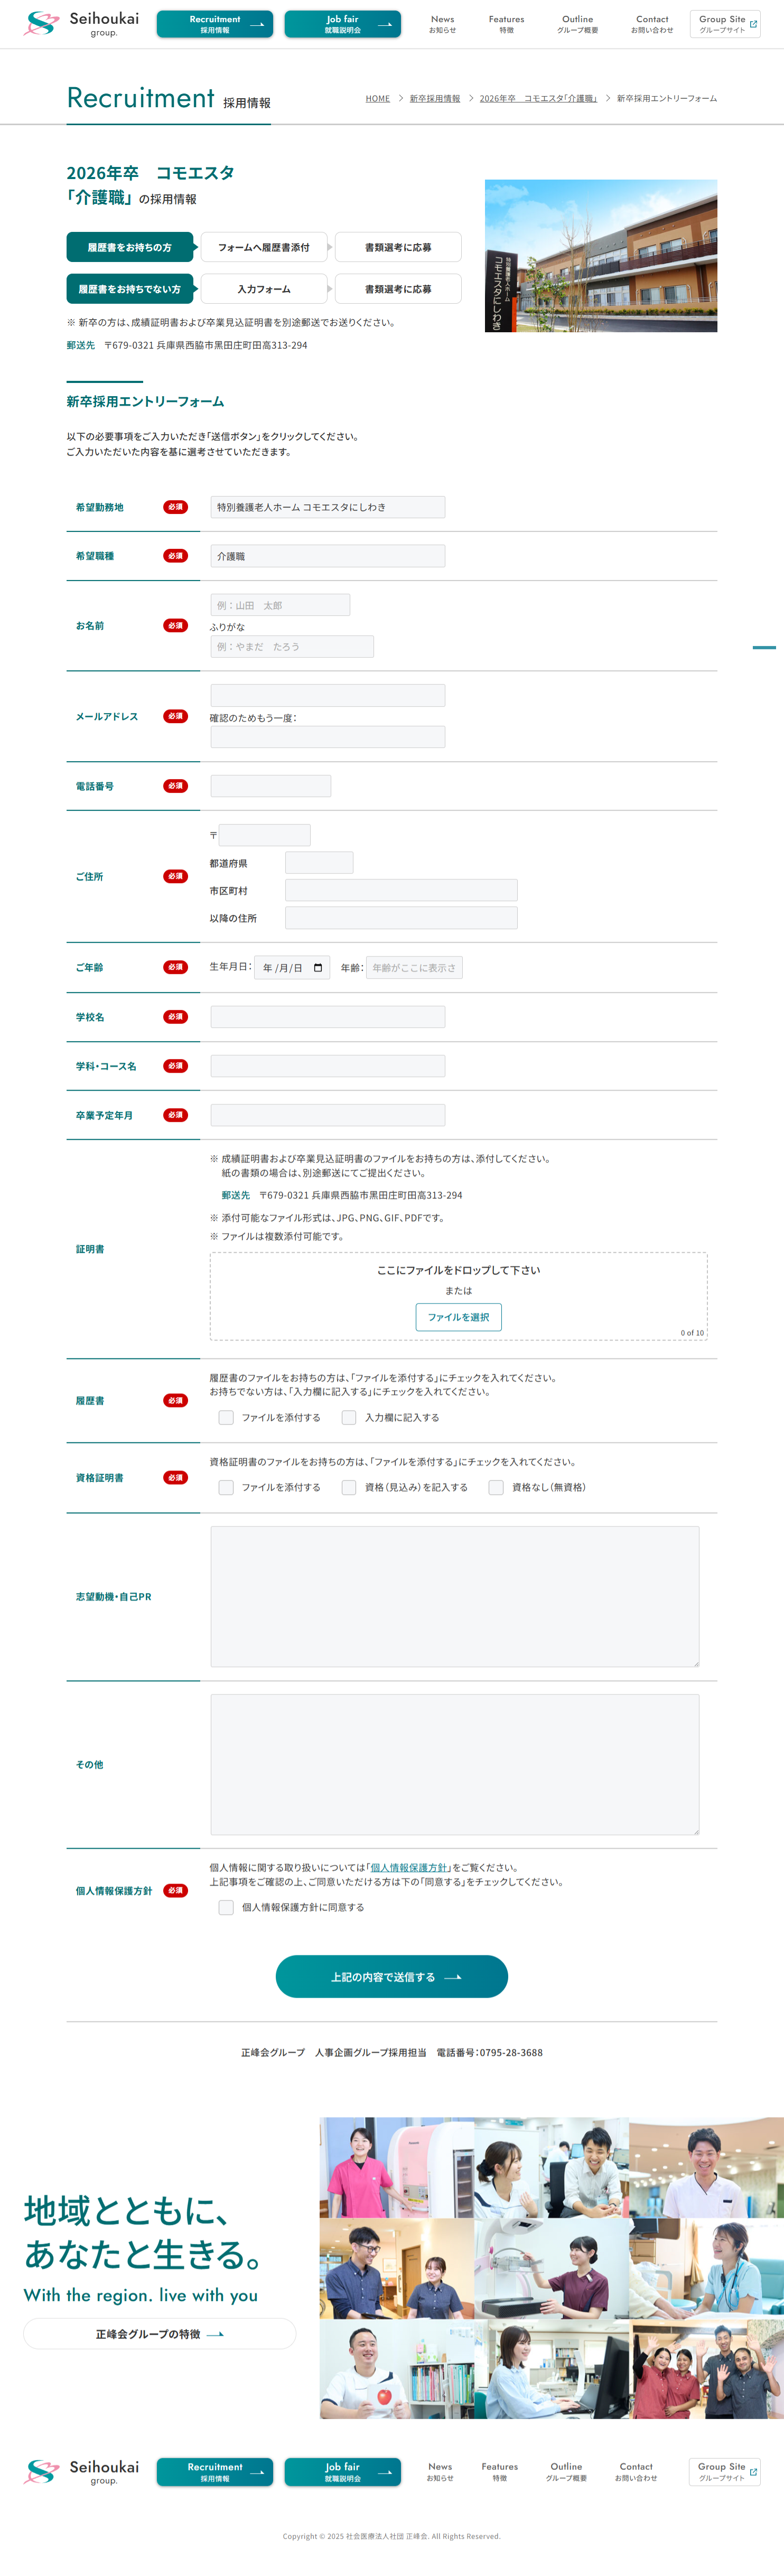The image size is (784, 2576).
Task: Open the 個人情報保護方針 link
Action: click(x=409, y=1868)
